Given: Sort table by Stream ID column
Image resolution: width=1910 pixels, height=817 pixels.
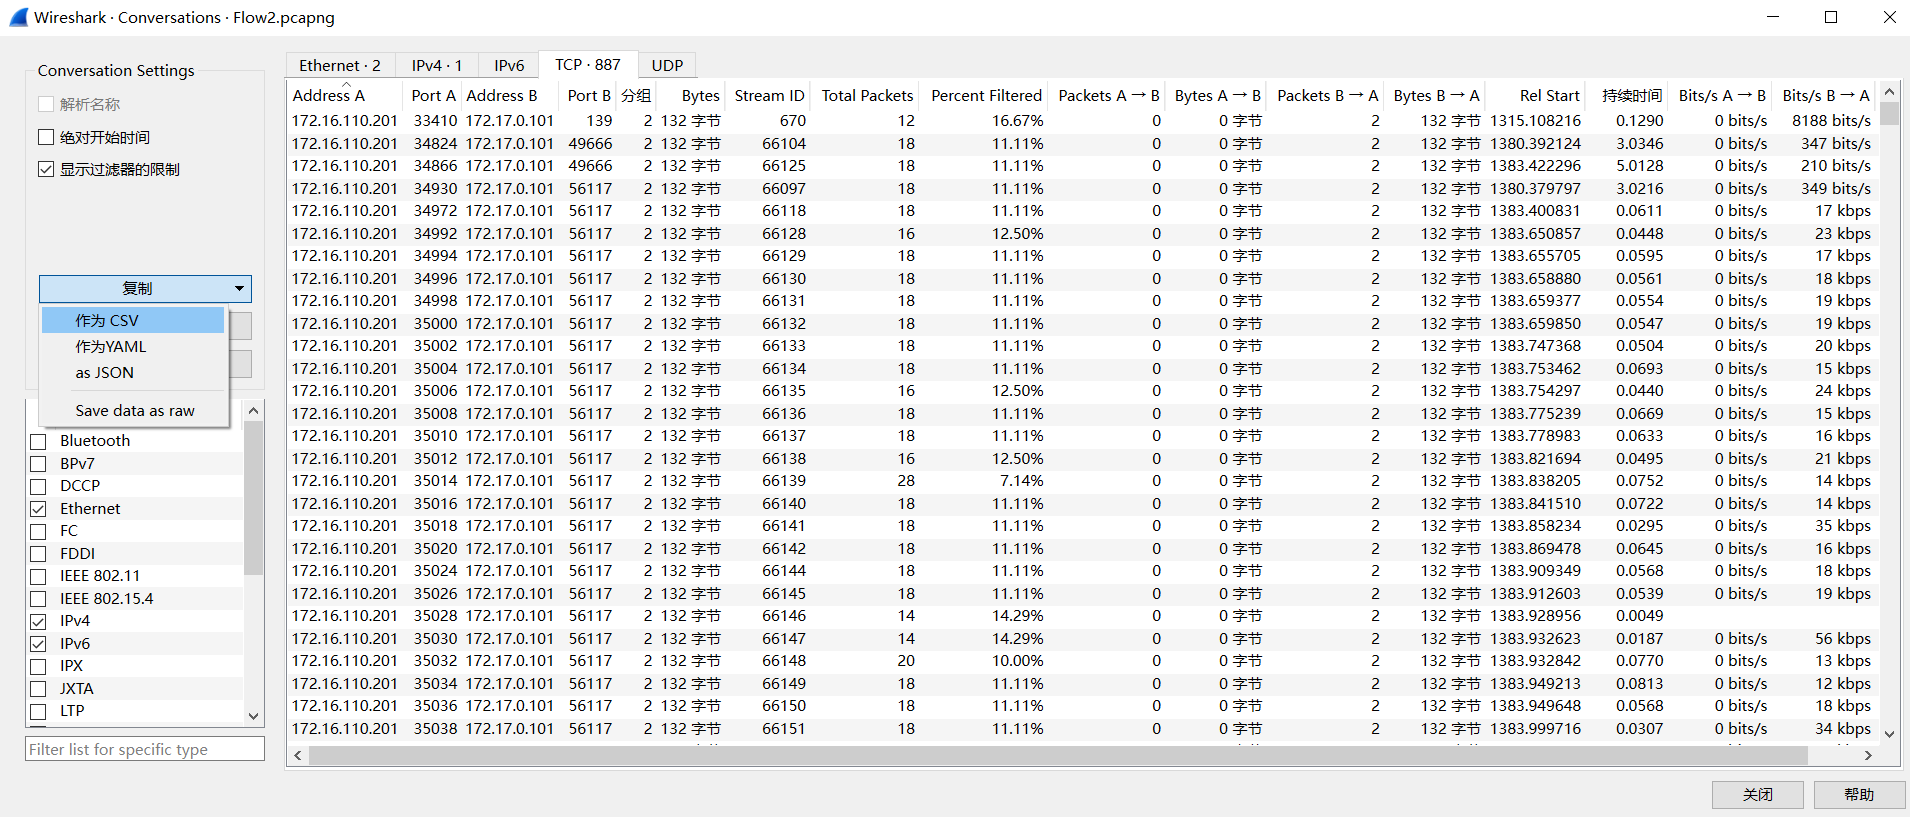Looking at the screenshot, I should coord(768,96).
